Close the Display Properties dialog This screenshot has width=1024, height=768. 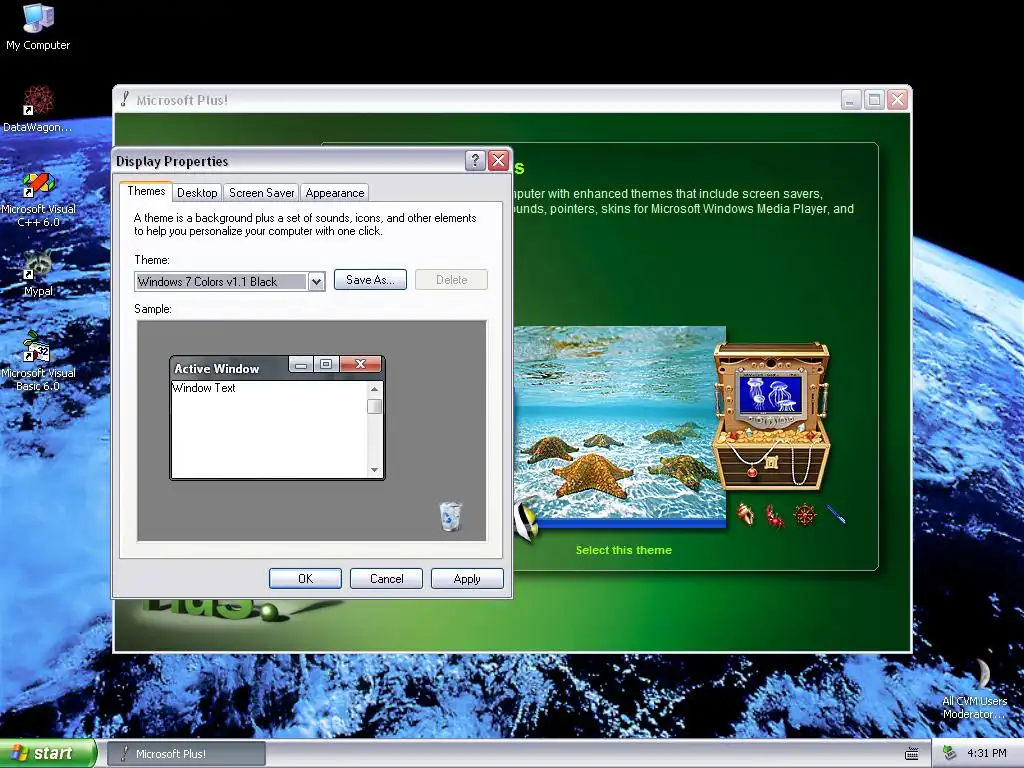pyautogui.click(x=498, y=160)
